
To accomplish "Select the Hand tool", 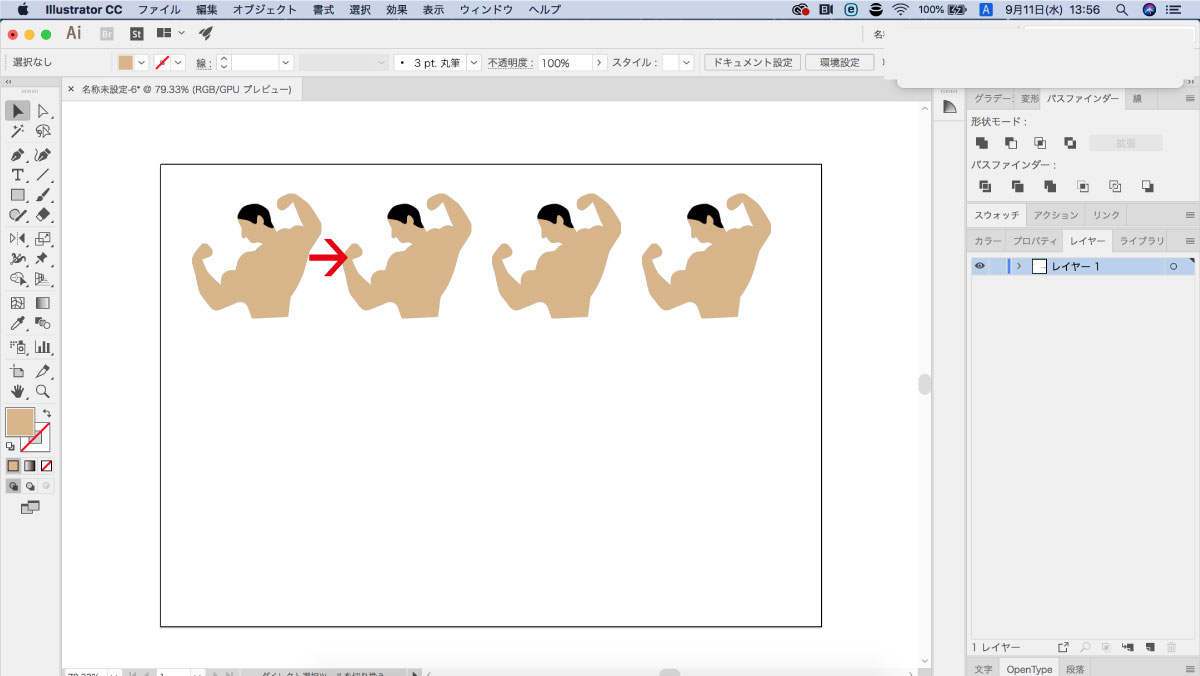I will tap(18, 391).
